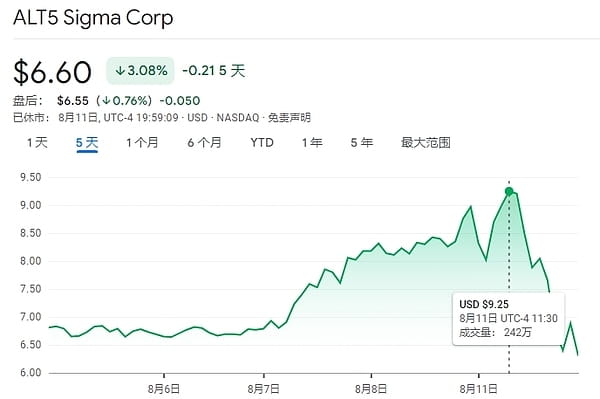Click the after-hours $6.55 price
600x399 pixels.
coord(73,101)
